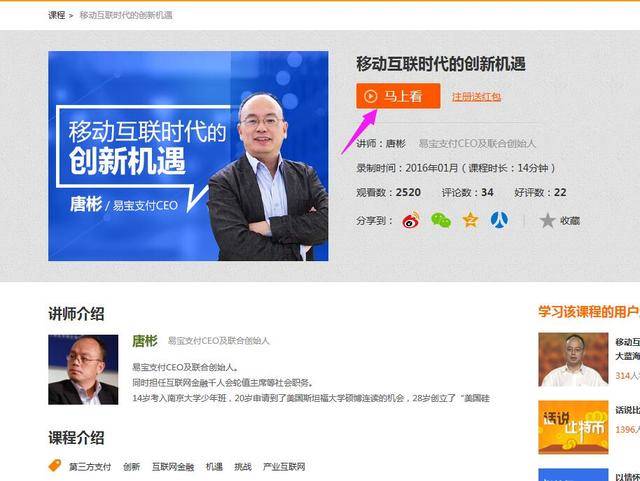Open related course thumbnail of man in white shirt
This screenshot has height=481, width=640.
coord(573,359)
